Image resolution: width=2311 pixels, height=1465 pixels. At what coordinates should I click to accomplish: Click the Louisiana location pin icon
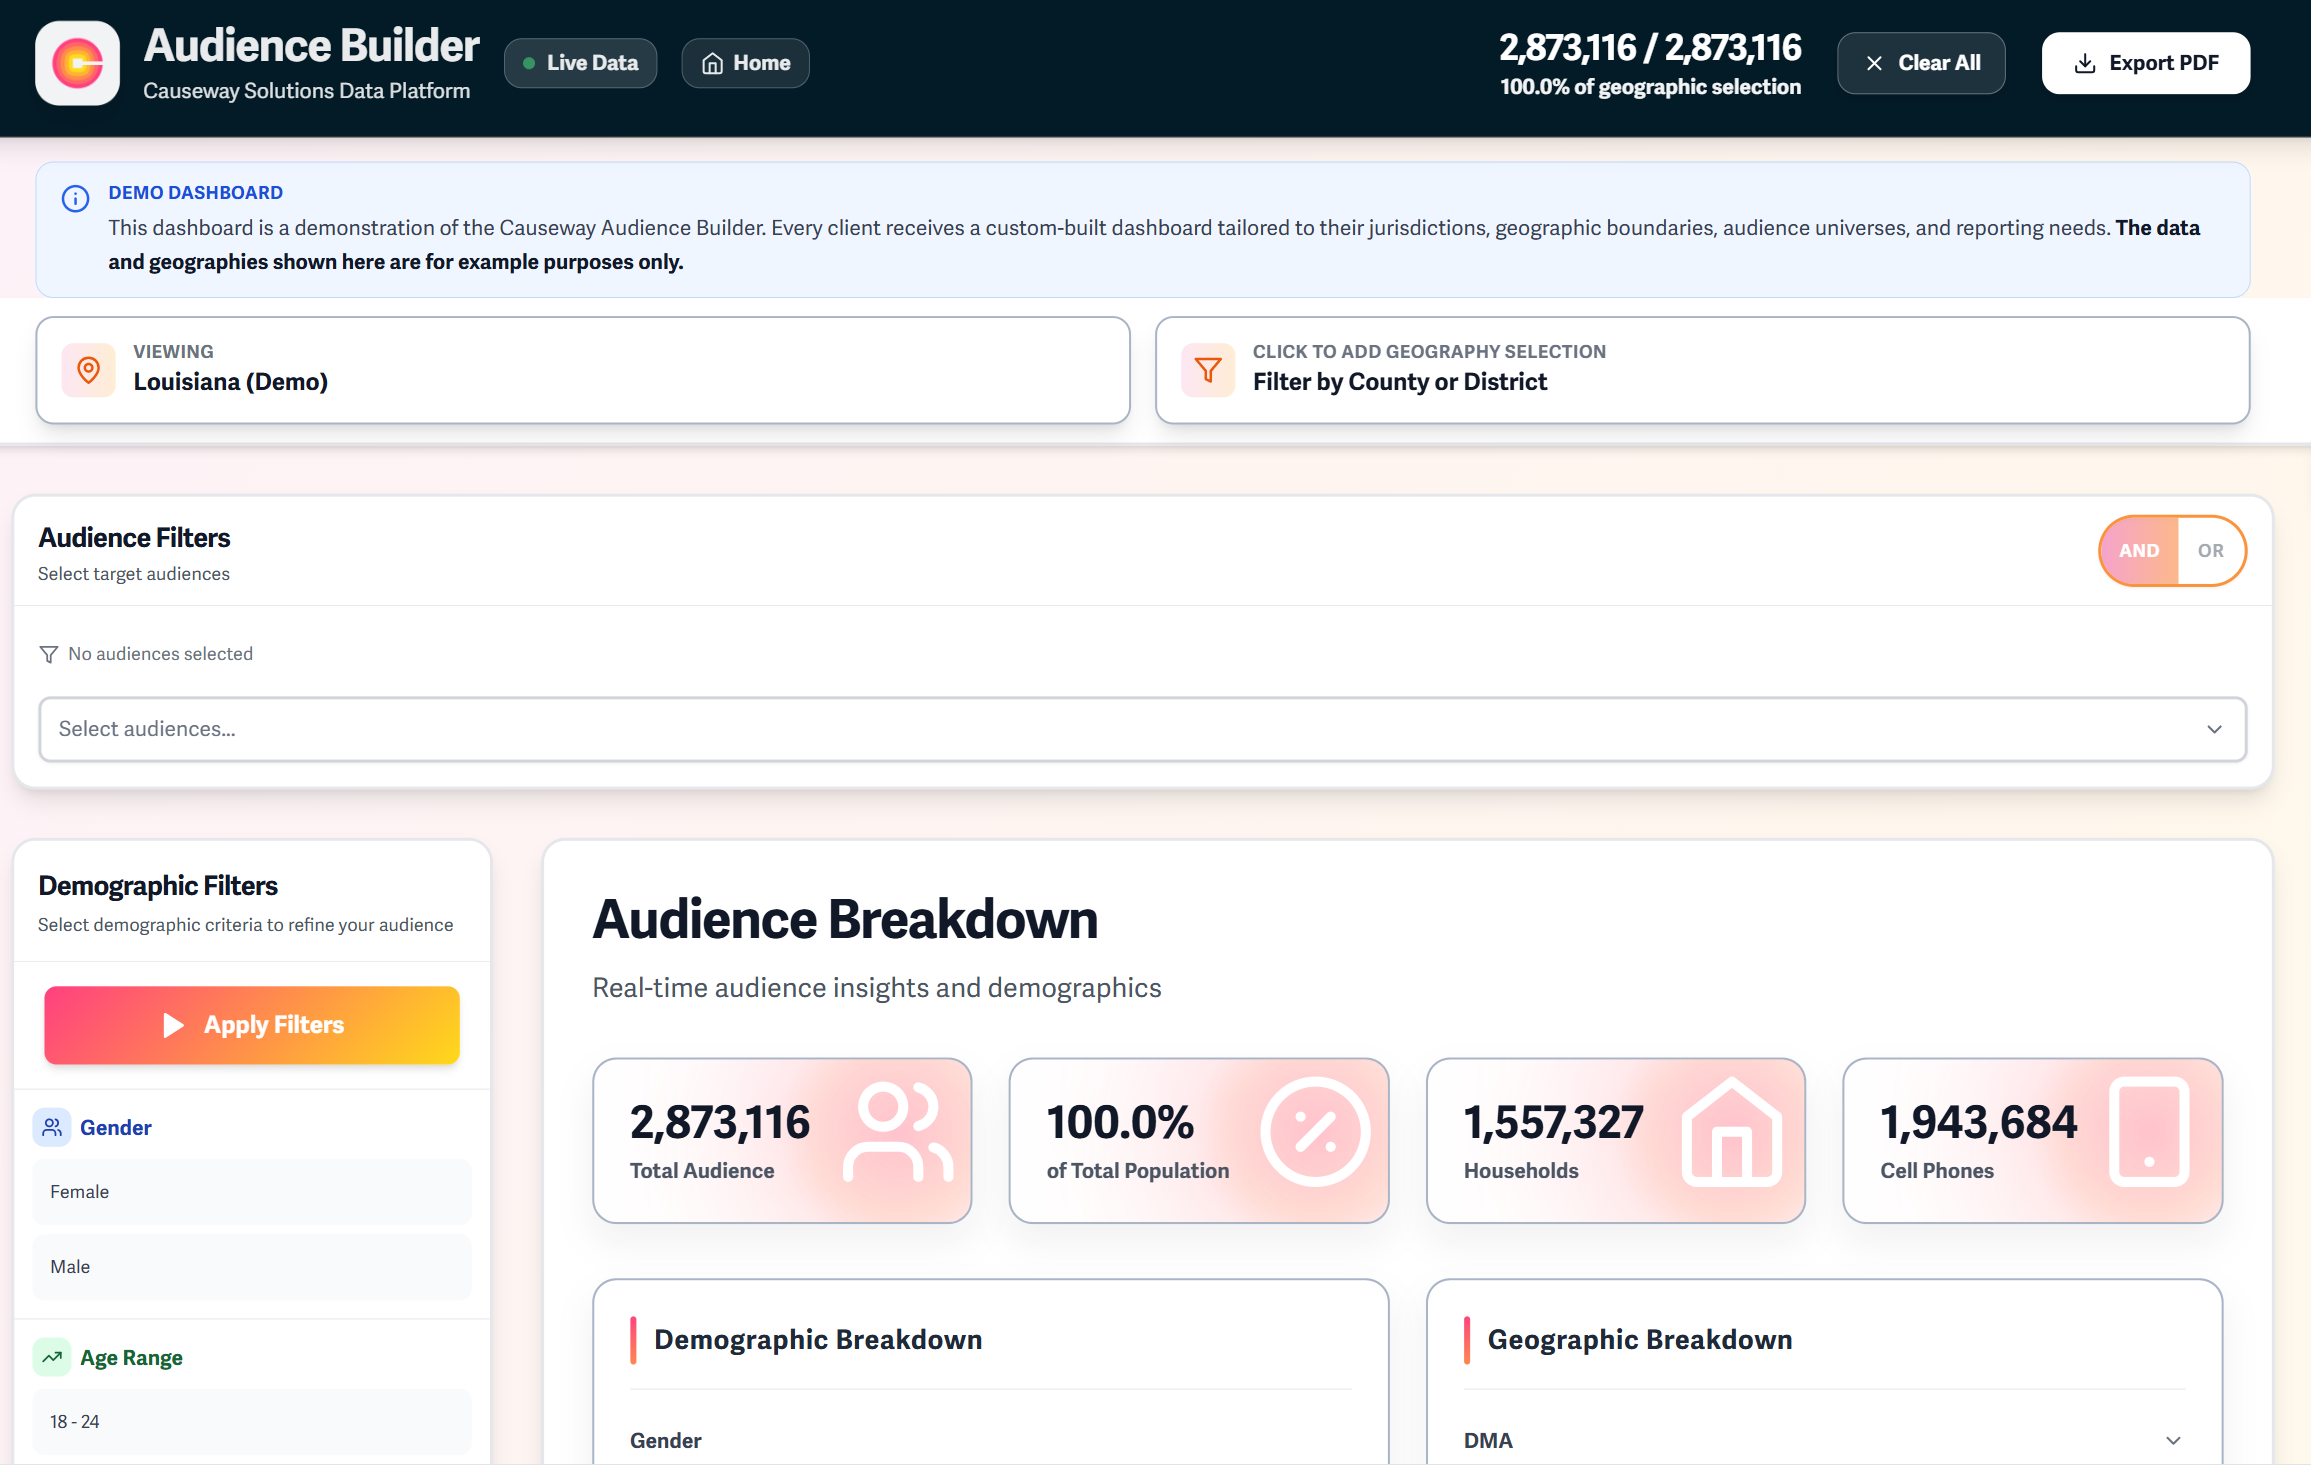pyautogui.click(x=89, y=370)
